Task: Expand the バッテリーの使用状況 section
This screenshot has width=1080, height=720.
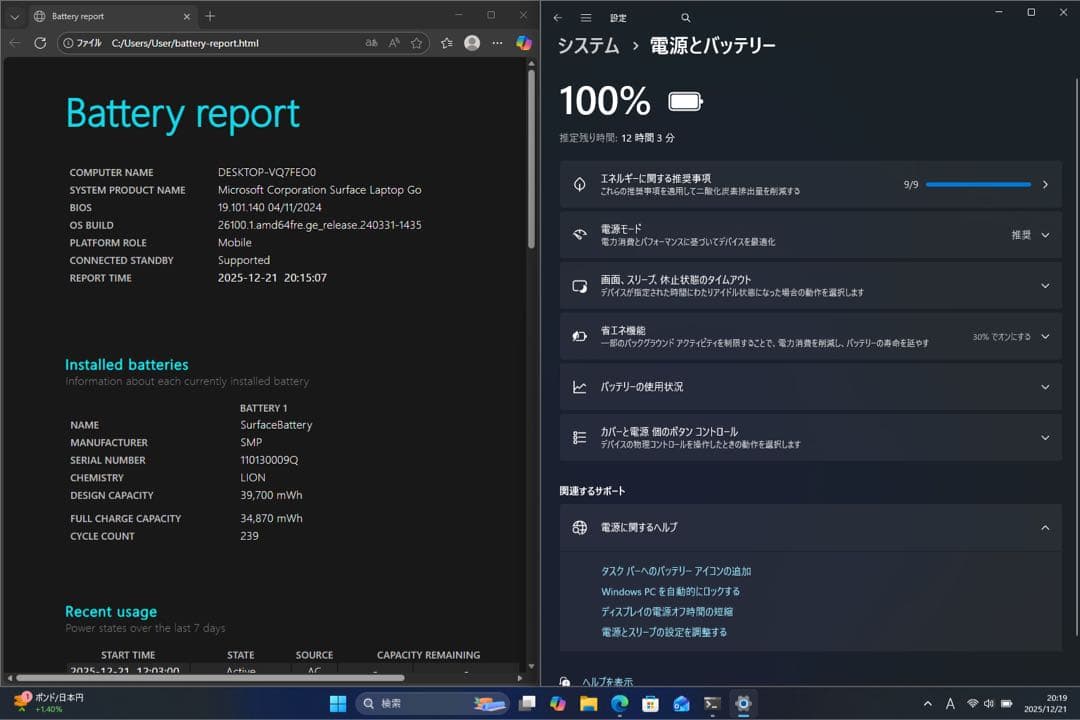Action: (x=1045, y=387)
